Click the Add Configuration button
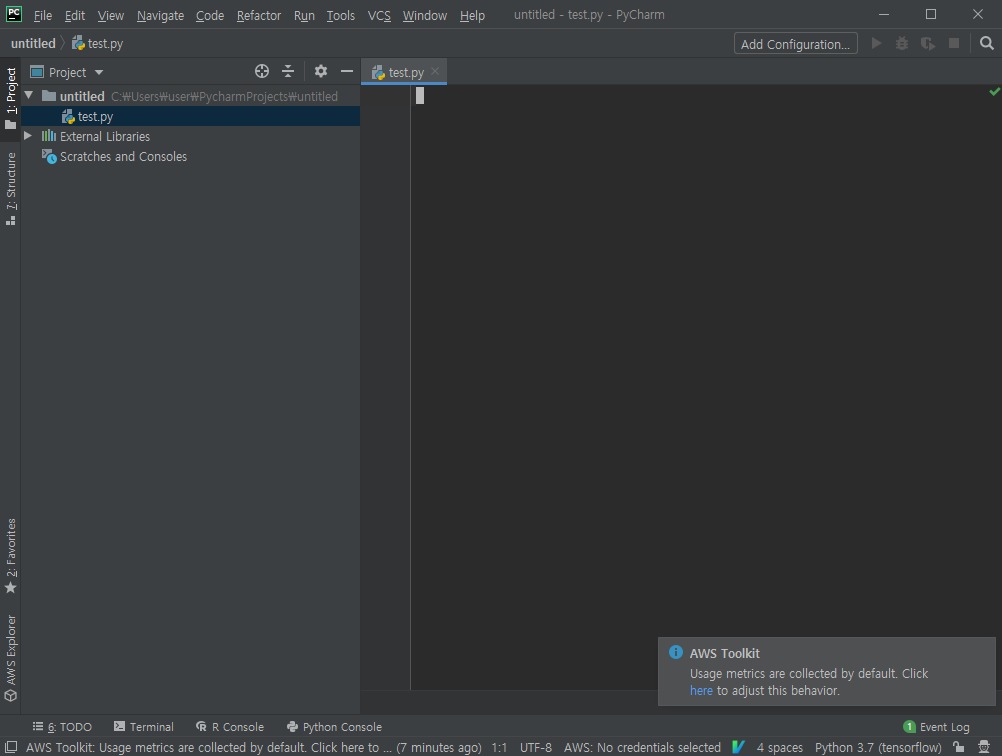 click(796, 43)
